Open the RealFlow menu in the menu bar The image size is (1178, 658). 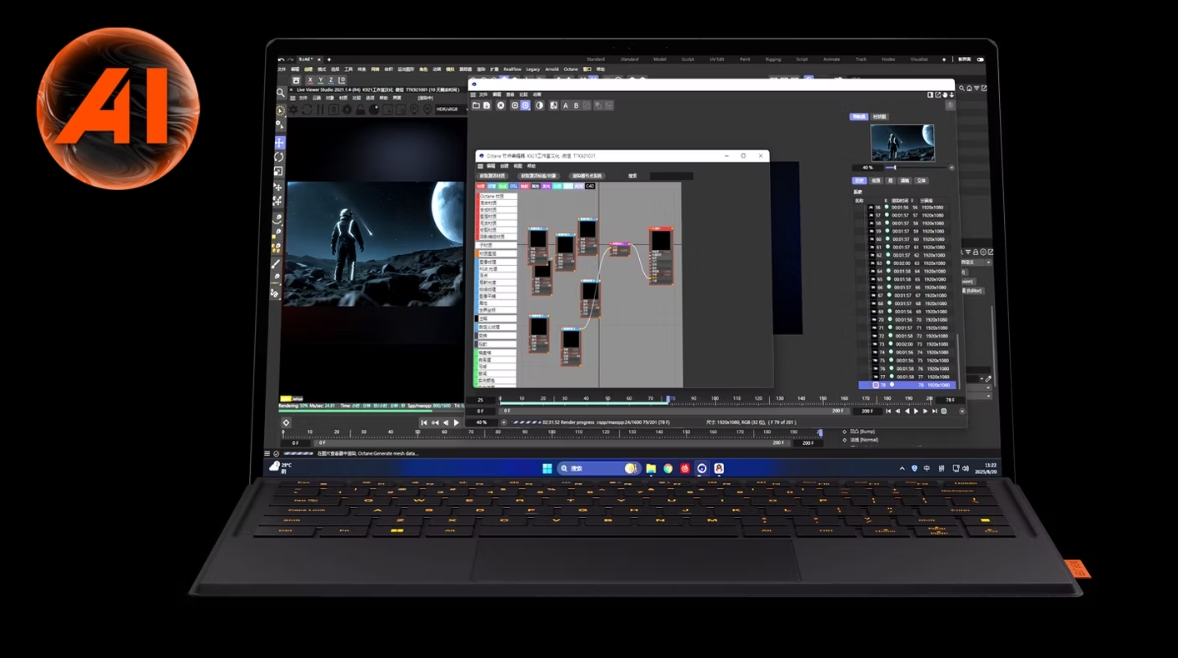[x=512, y=69]
